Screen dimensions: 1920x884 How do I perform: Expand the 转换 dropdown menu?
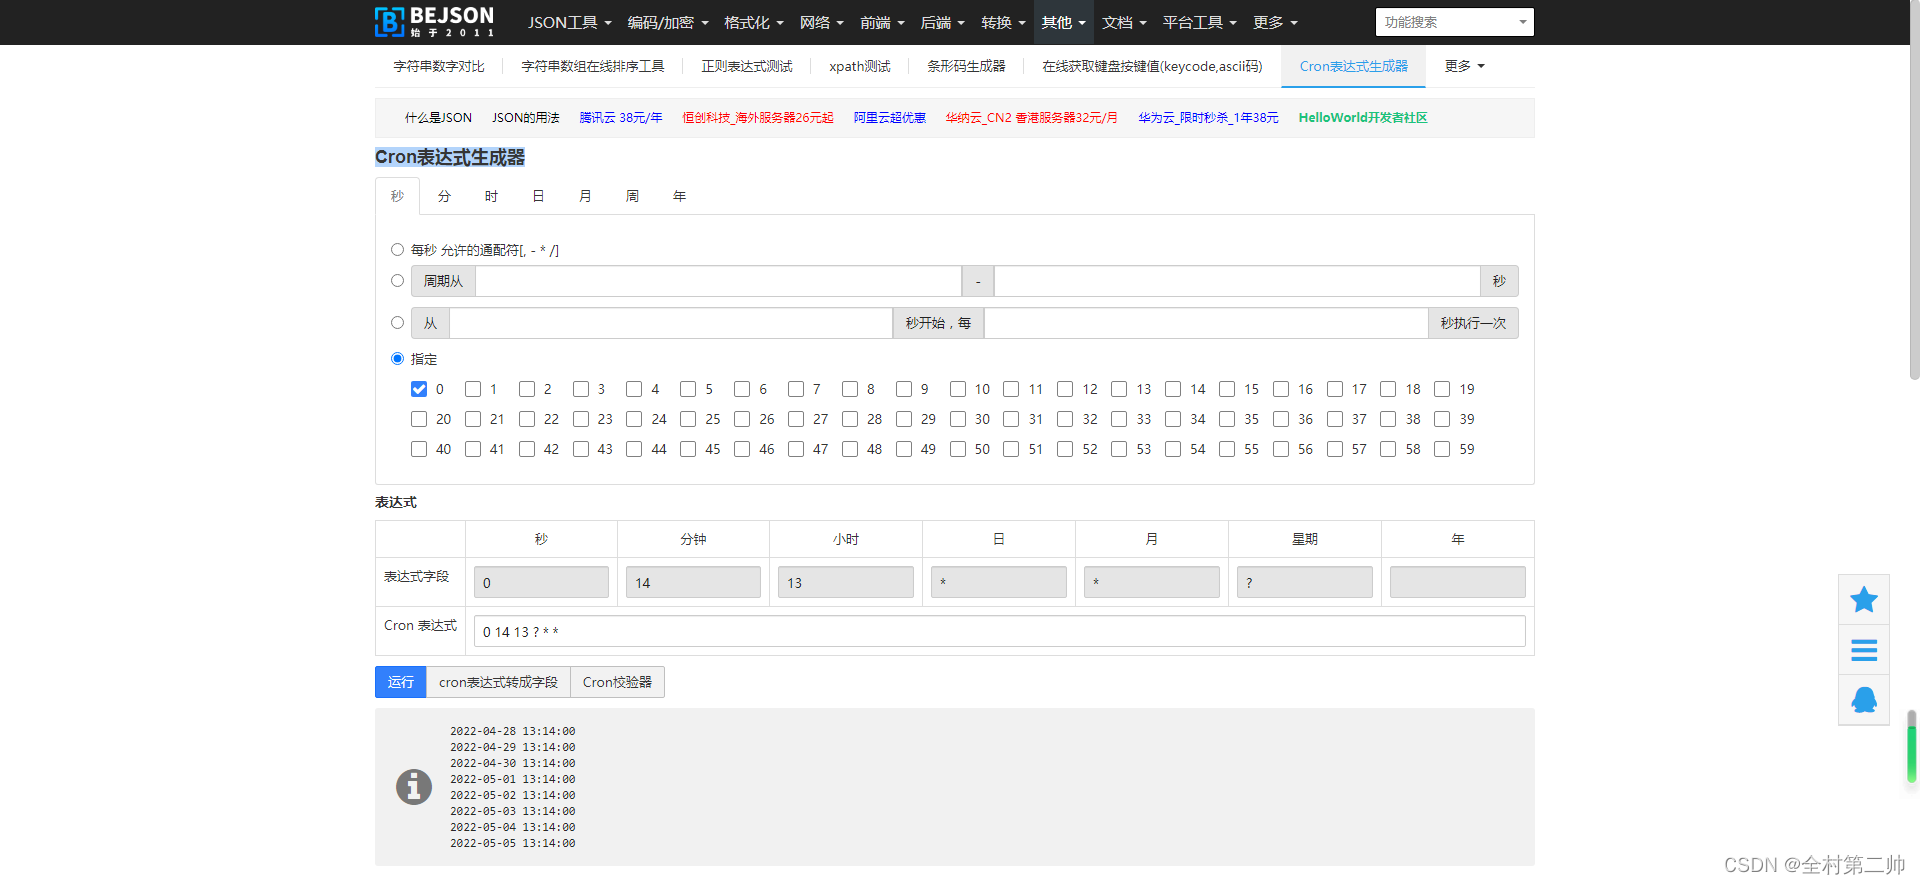click(1003, 22)
